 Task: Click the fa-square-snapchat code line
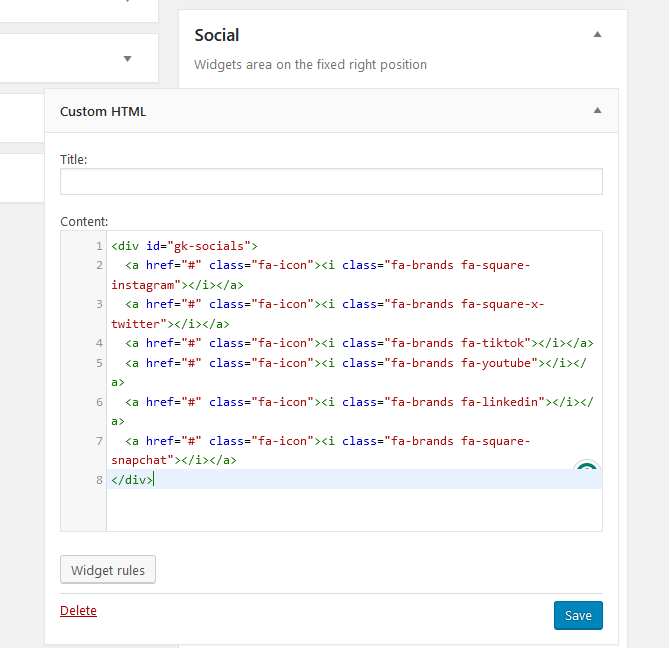click(x=330, y=441)
